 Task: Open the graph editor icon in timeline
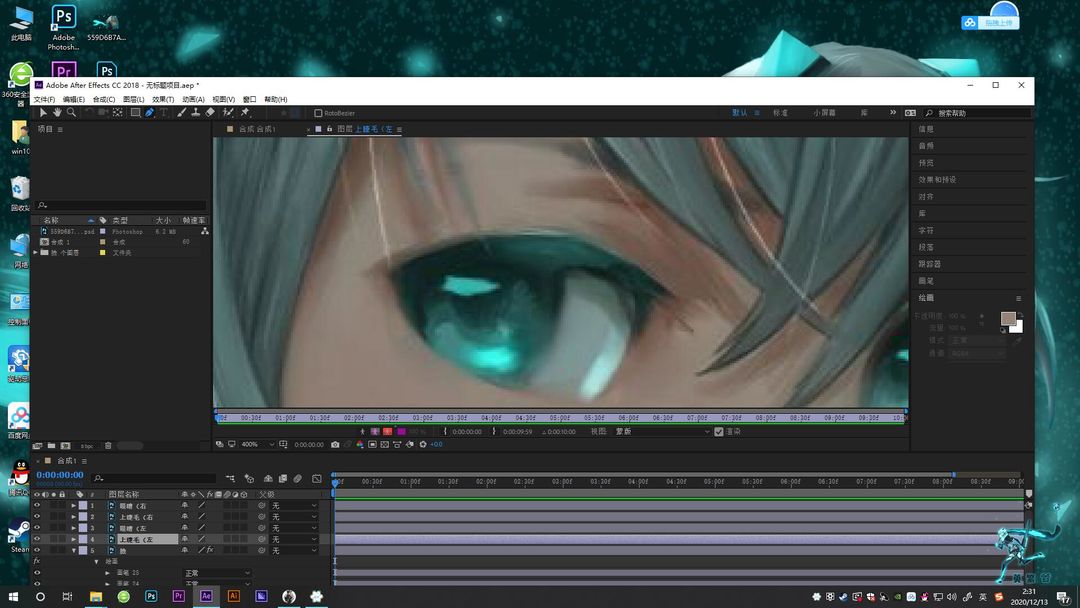317,479
